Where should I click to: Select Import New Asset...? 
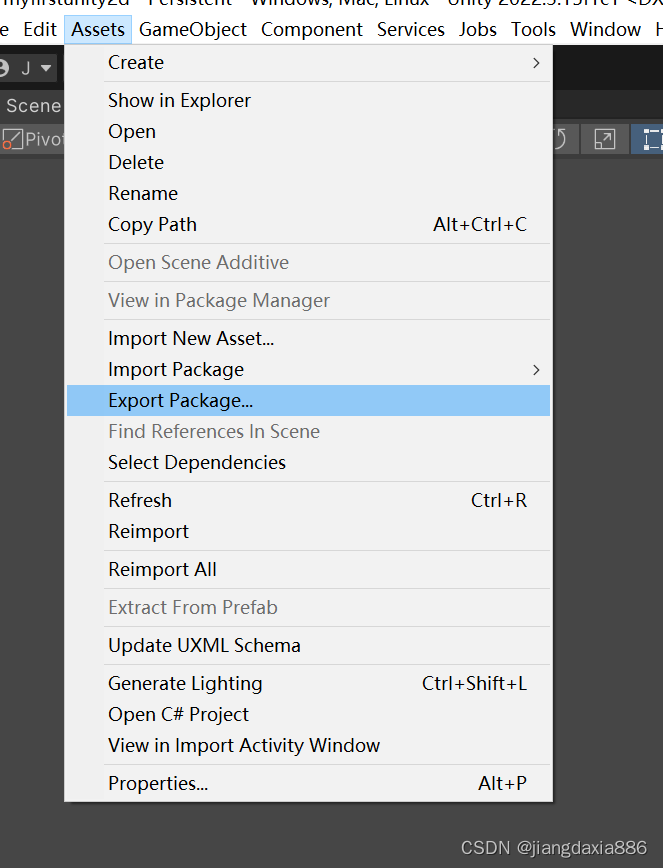[x=308, y=338]
